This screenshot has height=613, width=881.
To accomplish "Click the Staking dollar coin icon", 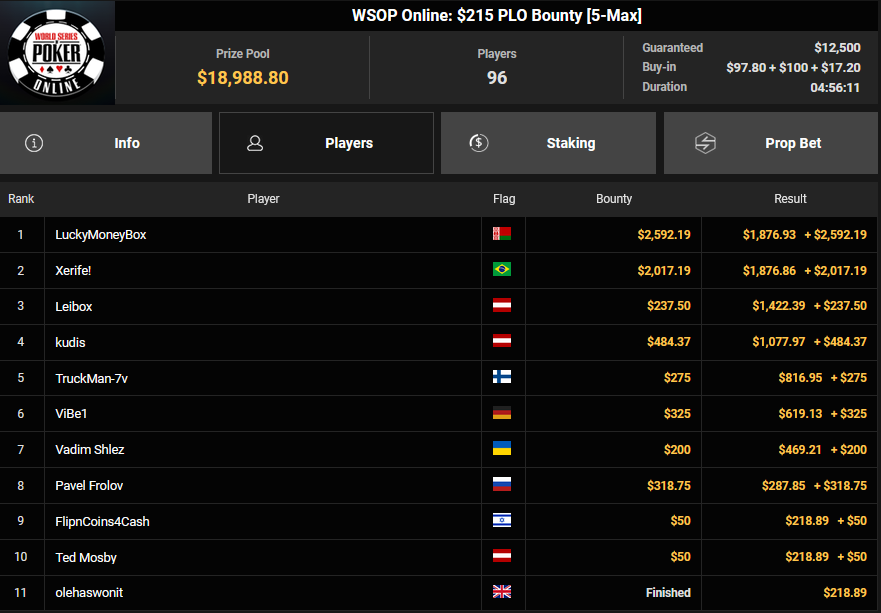I will pos(479,143).
